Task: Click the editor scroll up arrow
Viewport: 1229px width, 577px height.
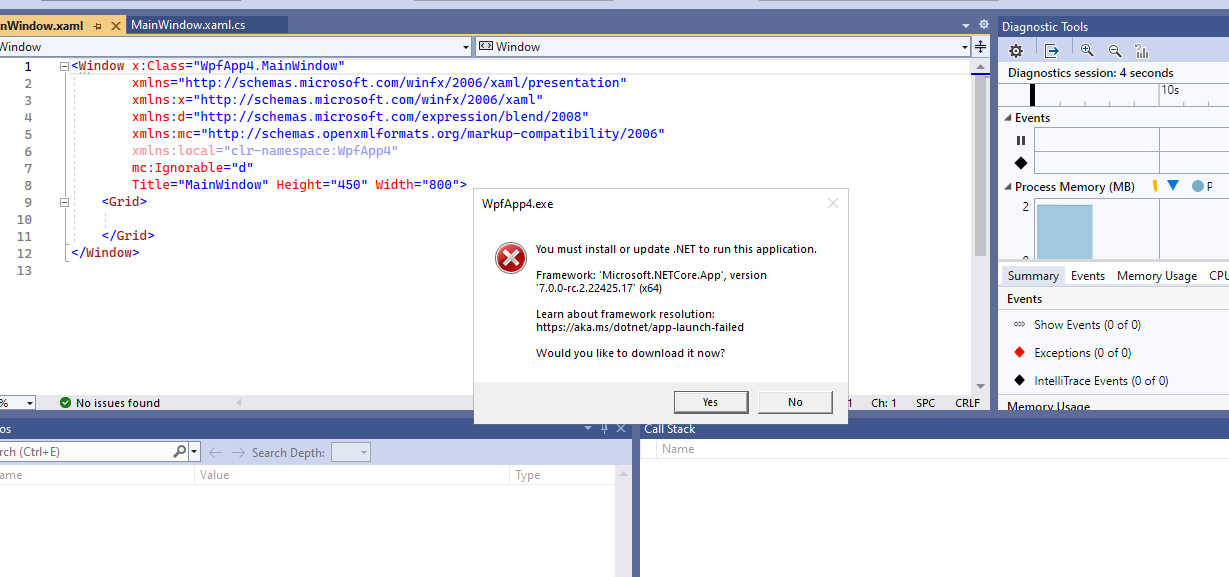Action: pyautogui.click(x=980, y=66)
